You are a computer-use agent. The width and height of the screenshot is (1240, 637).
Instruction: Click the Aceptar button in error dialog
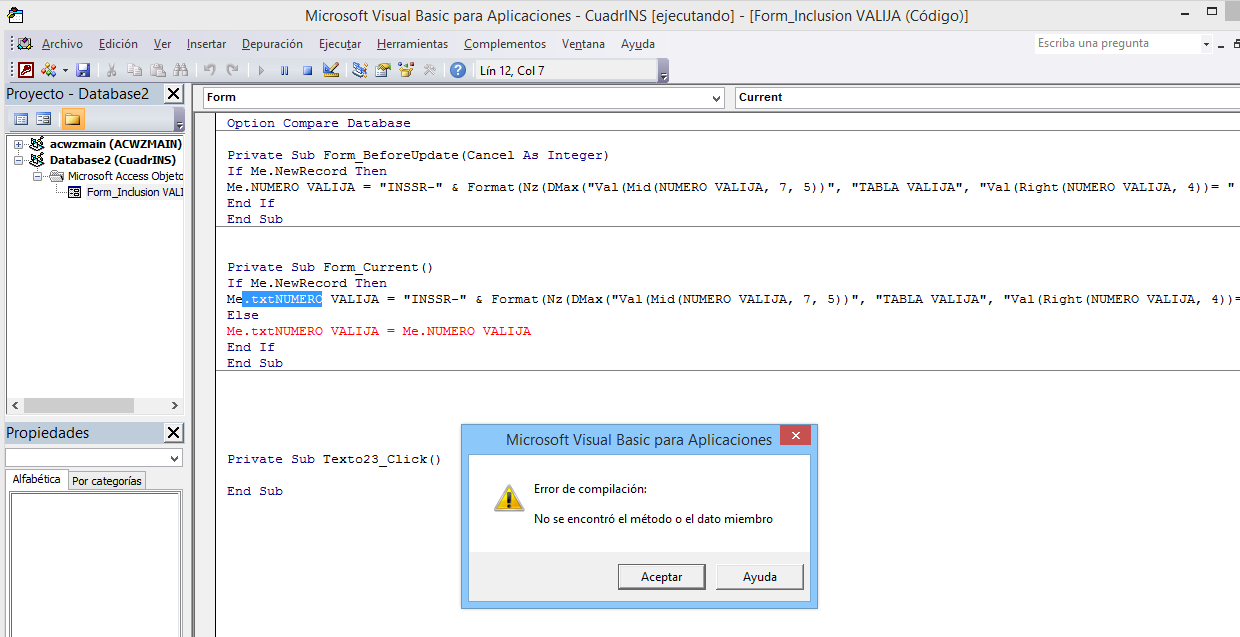(662, 577)
